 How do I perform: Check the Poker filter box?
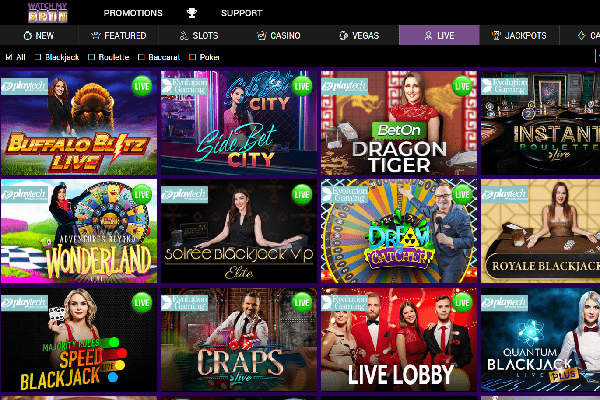[192, 57]
